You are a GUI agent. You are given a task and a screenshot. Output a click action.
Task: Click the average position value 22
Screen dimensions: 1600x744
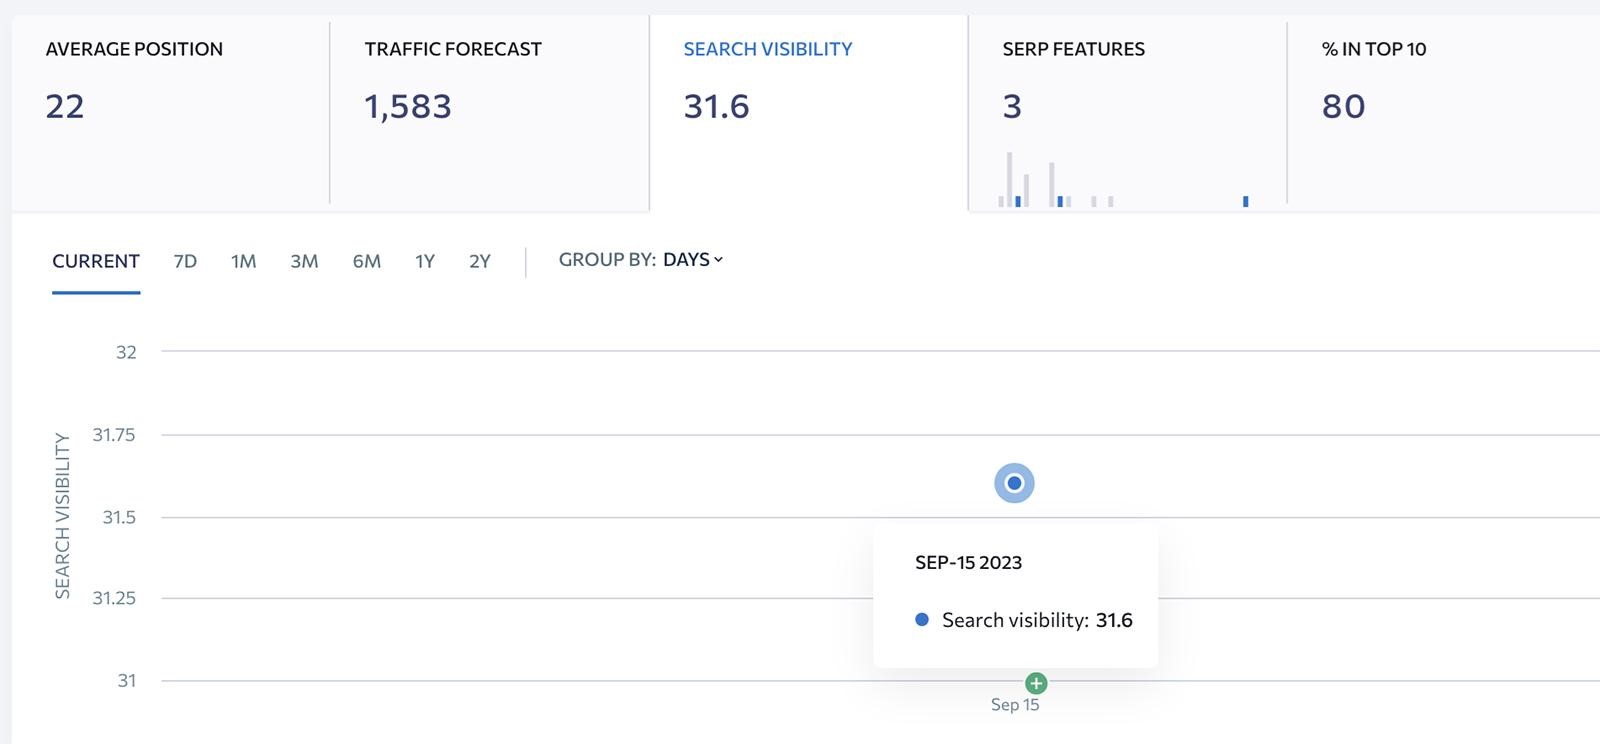[x=65, y=107]
